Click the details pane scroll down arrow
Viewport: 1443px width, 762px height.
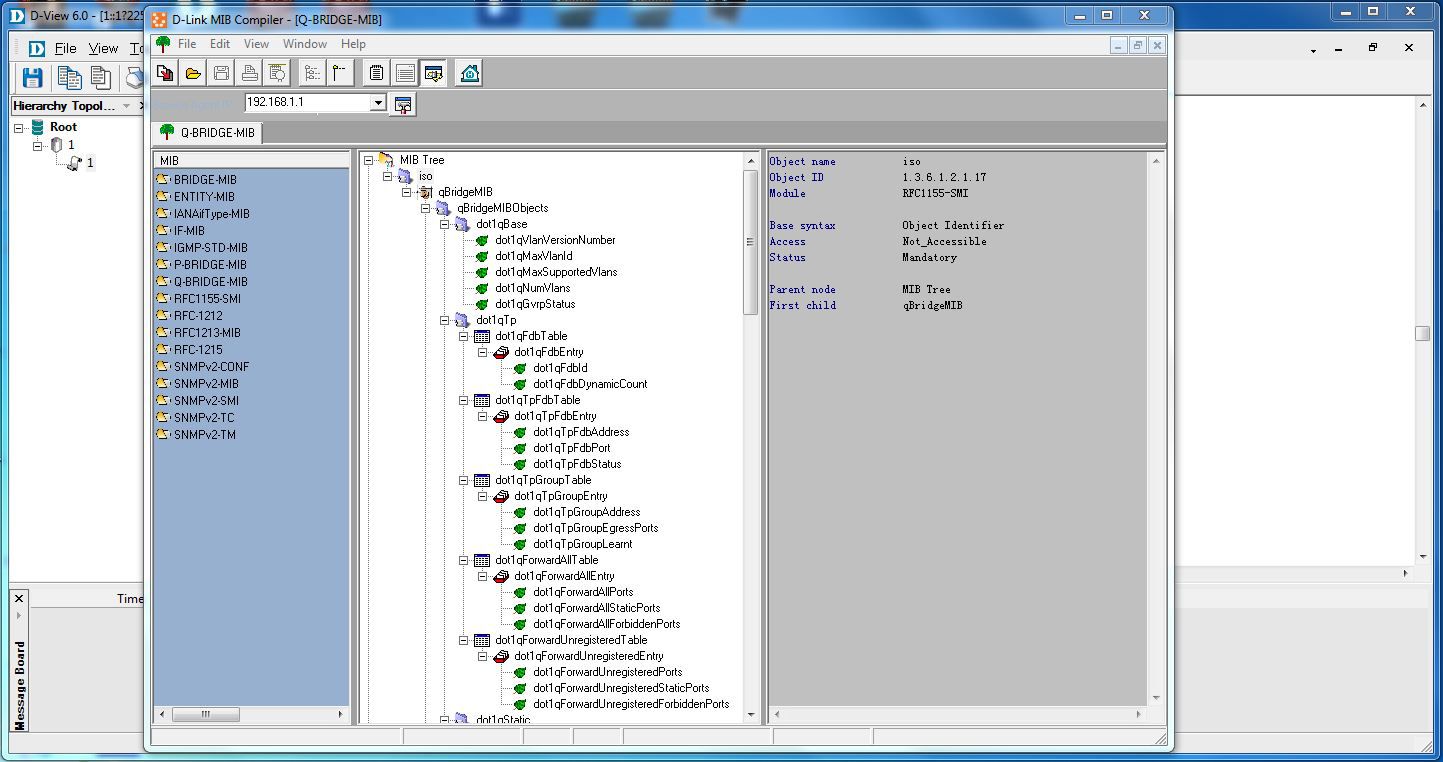point(1156,698)
